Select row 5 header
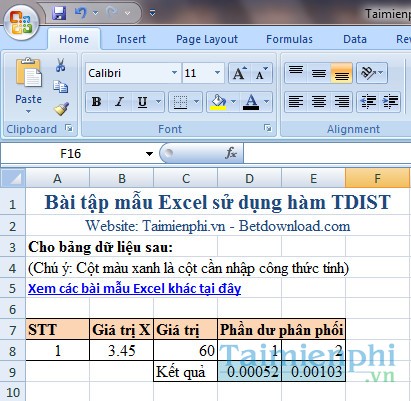 pyautogui.click(x=13, y=289)
